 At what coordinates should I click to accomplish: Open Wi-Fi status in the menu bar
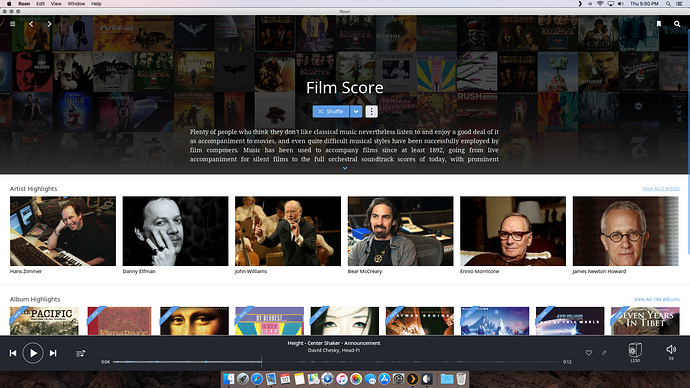(600, 4)
